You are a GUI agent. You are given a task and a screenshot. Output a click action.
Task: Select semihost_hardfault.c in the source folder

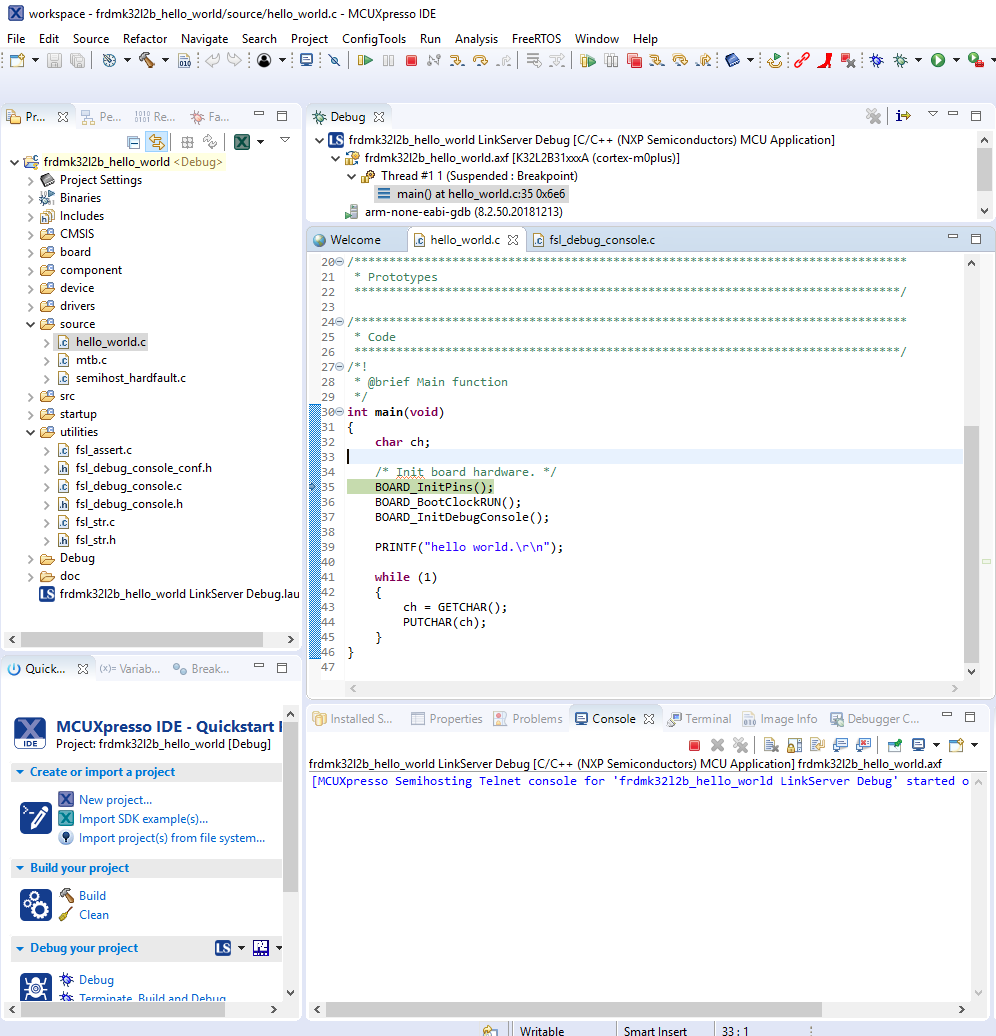coord(130,378)
